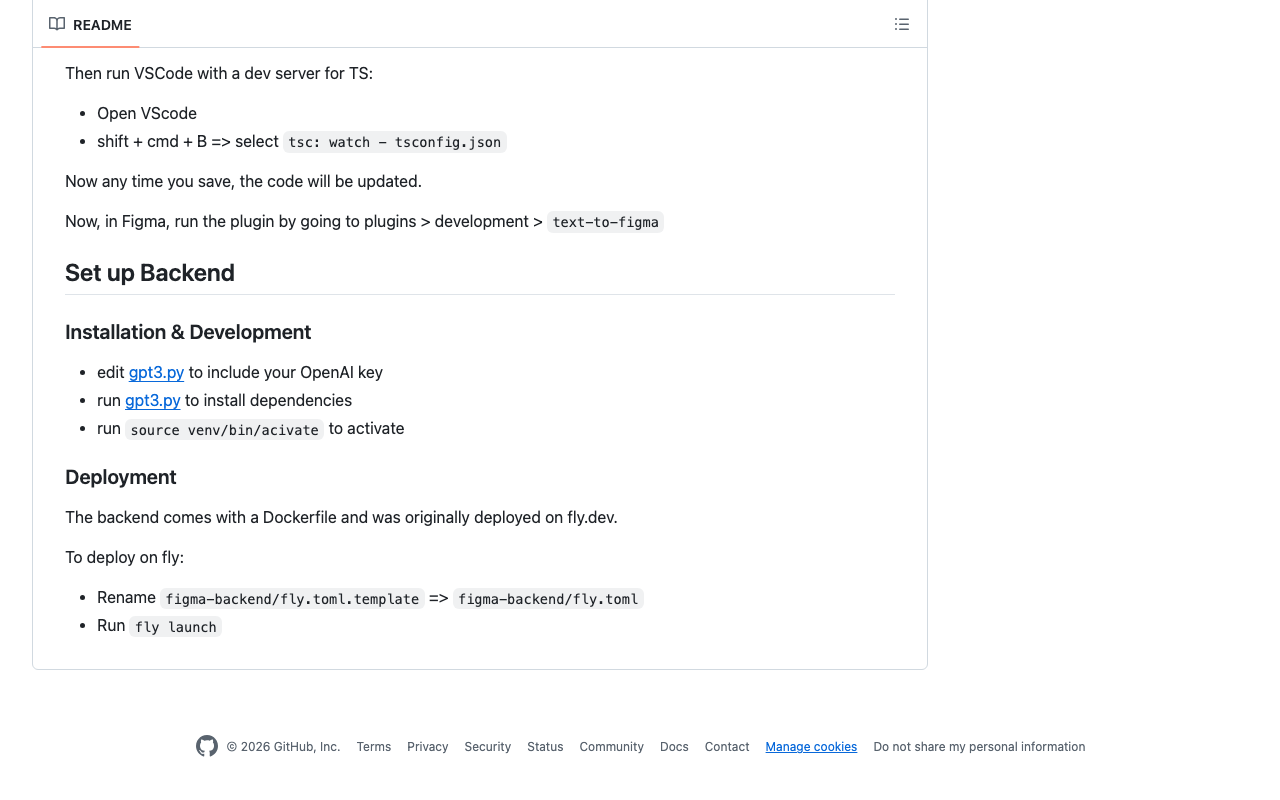The width and height of the screenshot is (1280, 800).
Task: Click the Set up Backend heading
Action: 150,273
